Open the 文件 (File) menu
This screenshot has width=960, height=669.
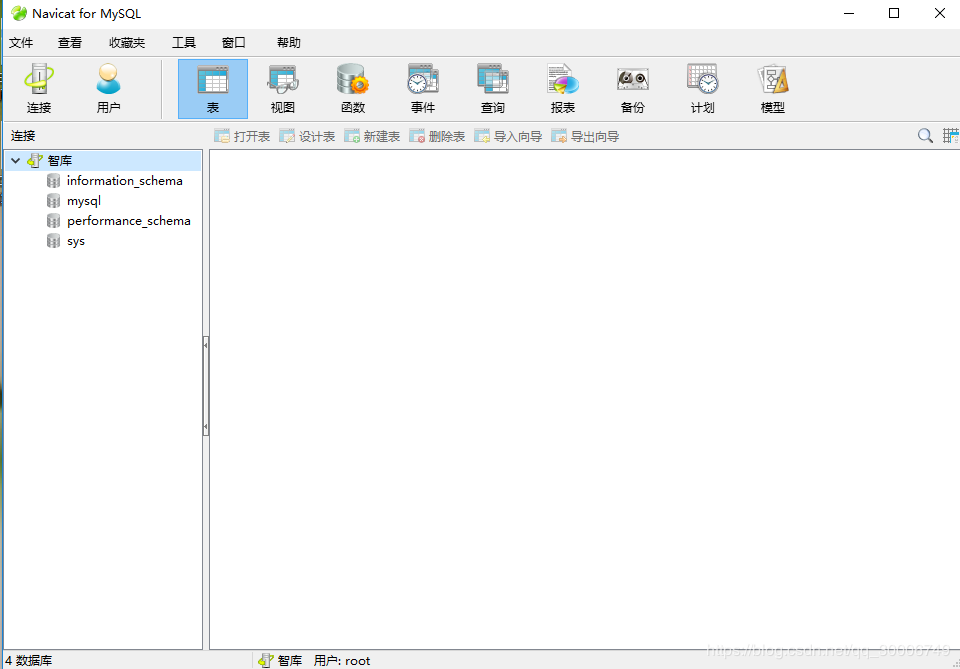21,43
